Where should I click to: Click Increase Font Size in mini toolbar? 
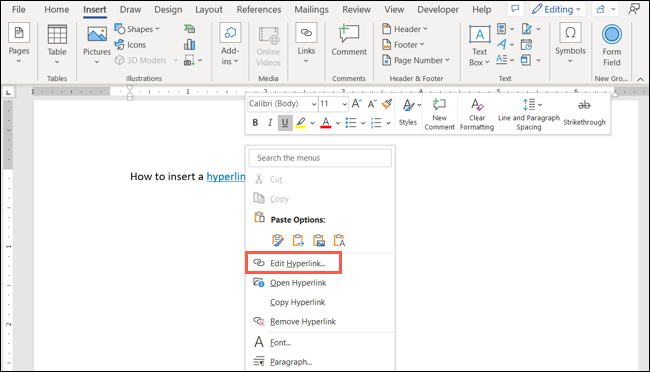click(x=357, y=104)
